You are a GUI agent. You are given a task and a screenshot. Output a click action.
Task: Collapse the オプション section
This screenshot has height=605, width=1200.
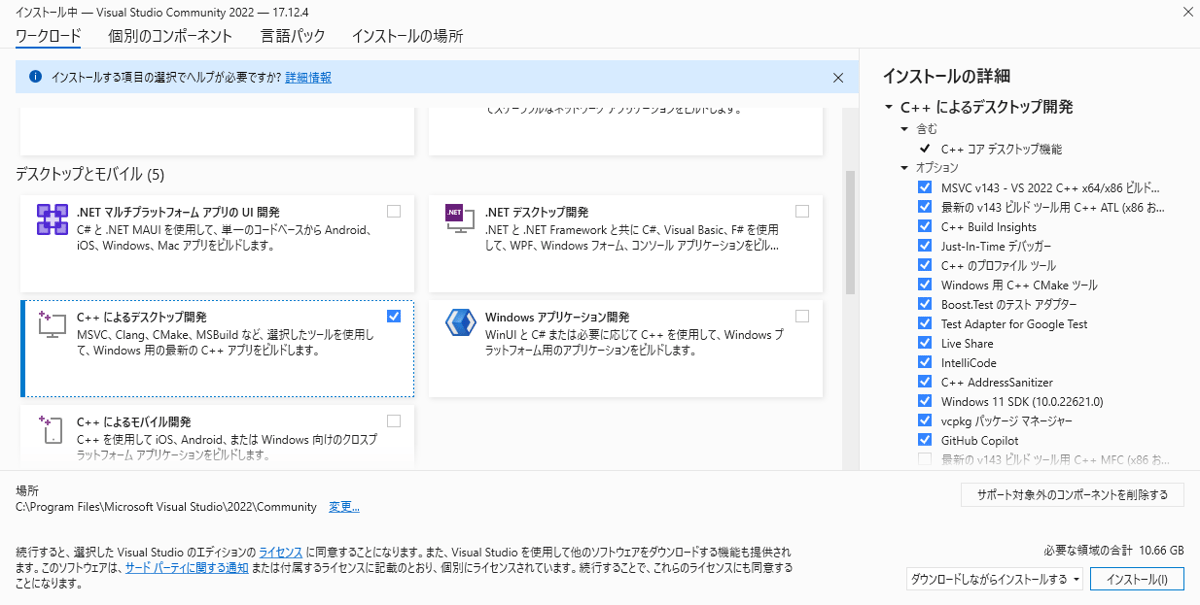905,168
